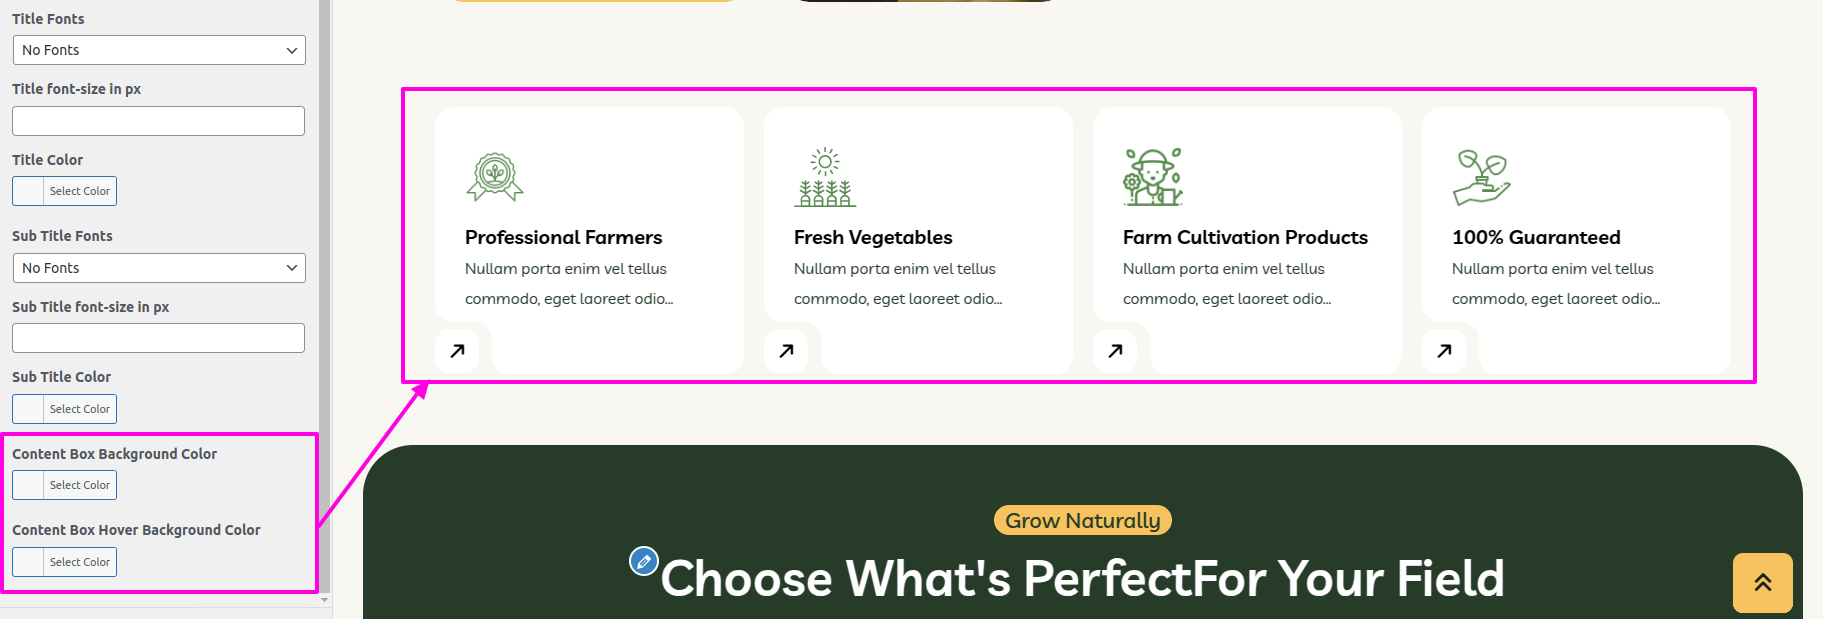Open the arrow link under Fresh Vegetables

786,351
